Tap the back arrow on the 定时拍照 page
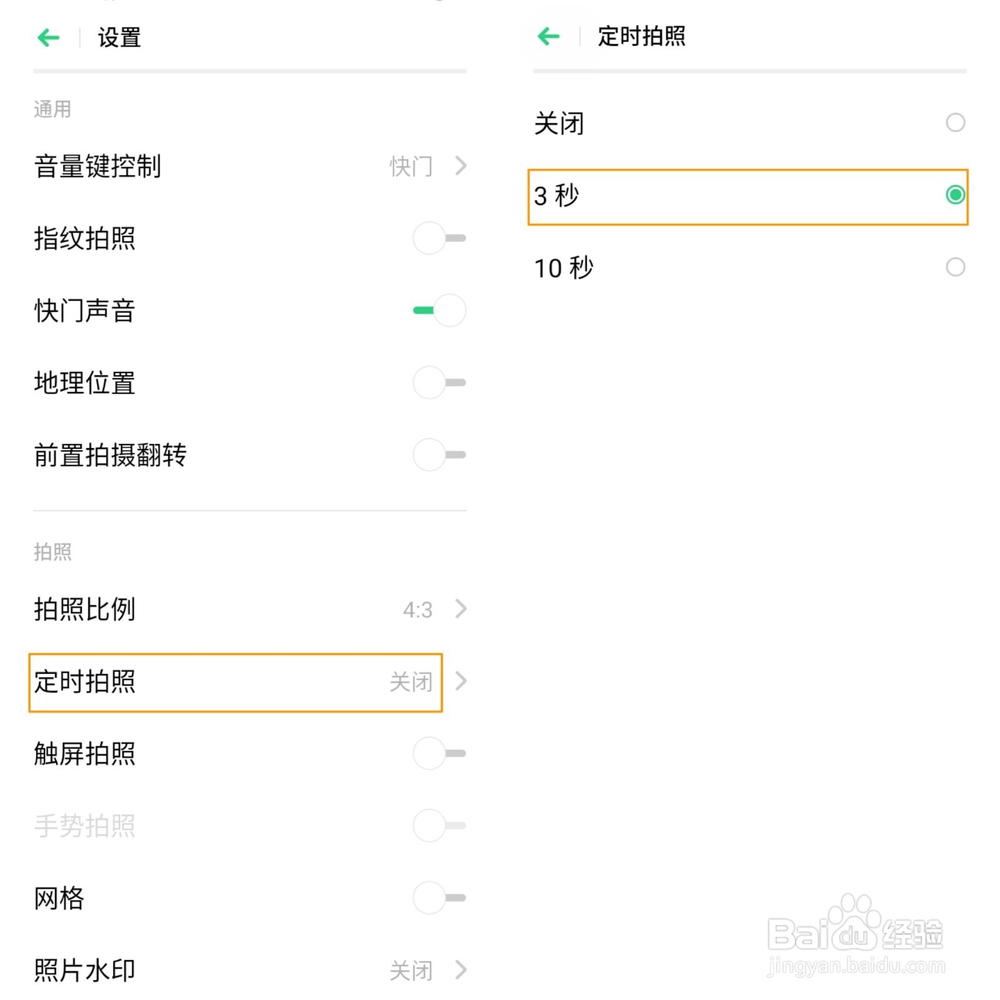Image resolution: width=1000 pixels, height=1000 pixels. [x=547, y=36]
